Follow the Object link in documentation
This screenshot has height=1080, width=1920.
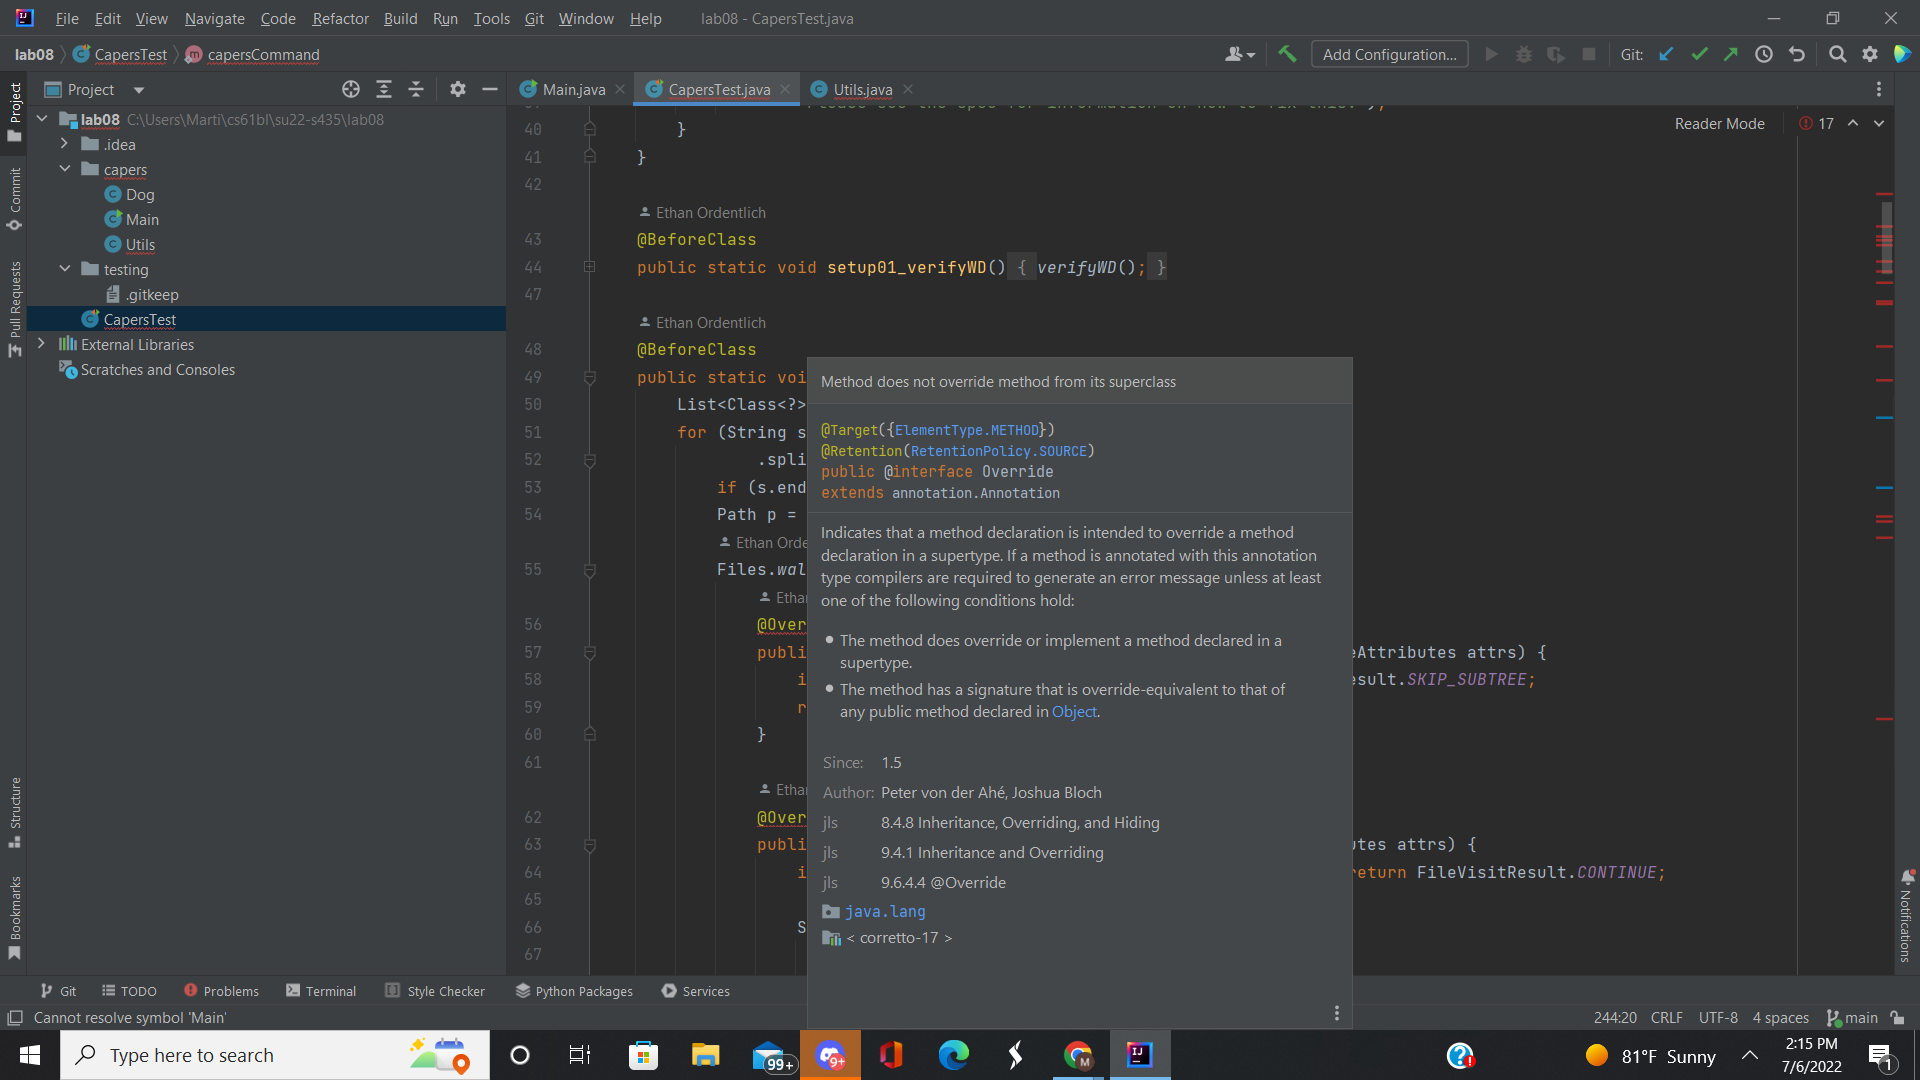tap(1074, 712)
